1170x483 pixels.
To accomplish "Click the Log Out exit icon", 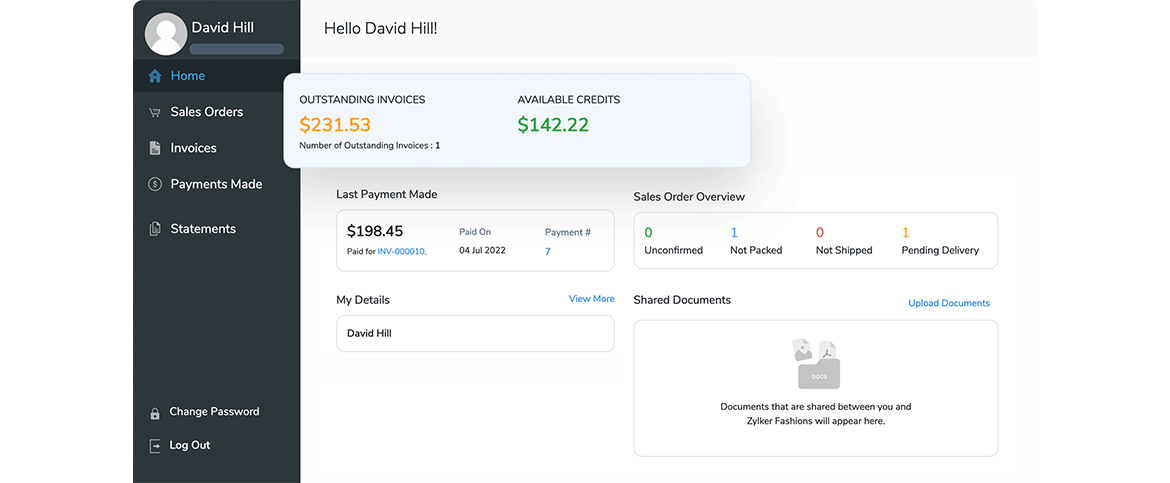I will tap(155, 446).
